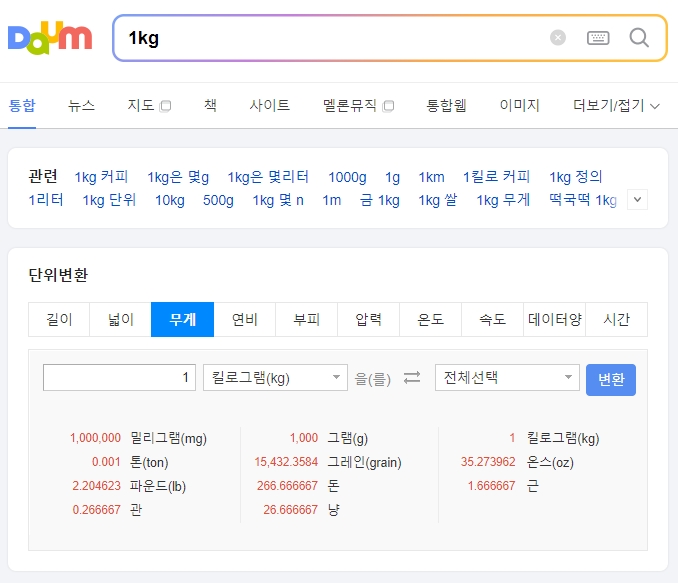Image resolution: width=678 pixels, height=583 pixels.
Task: Select the 시간 conversion tab
Action: pos(616,319)
